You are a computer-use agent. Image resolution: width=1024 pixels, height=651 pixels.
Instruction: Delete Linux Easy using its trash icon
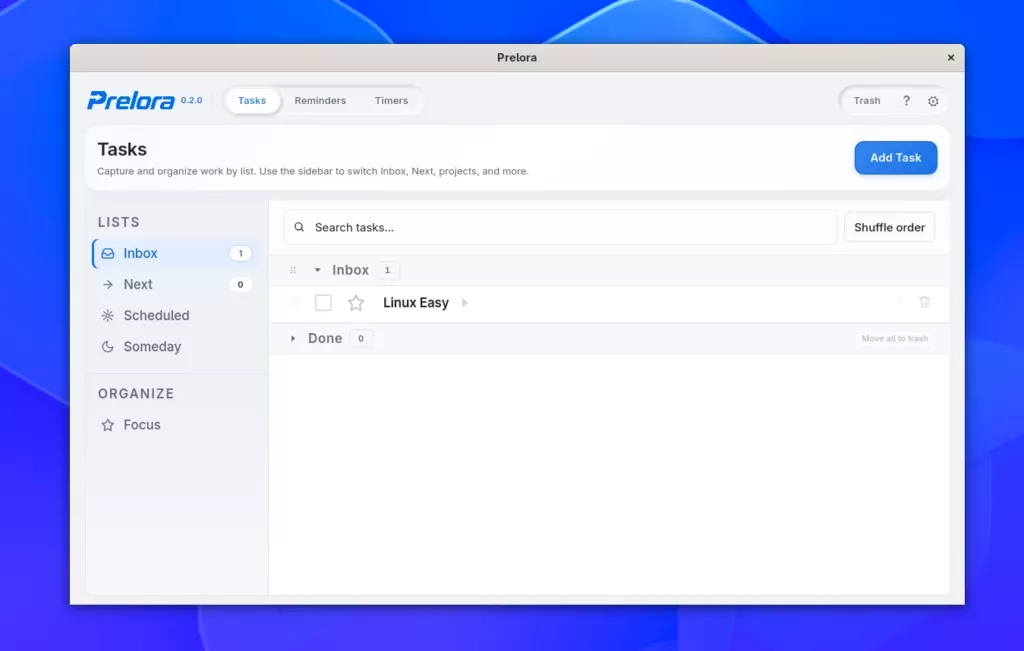[x=924, y=302]
